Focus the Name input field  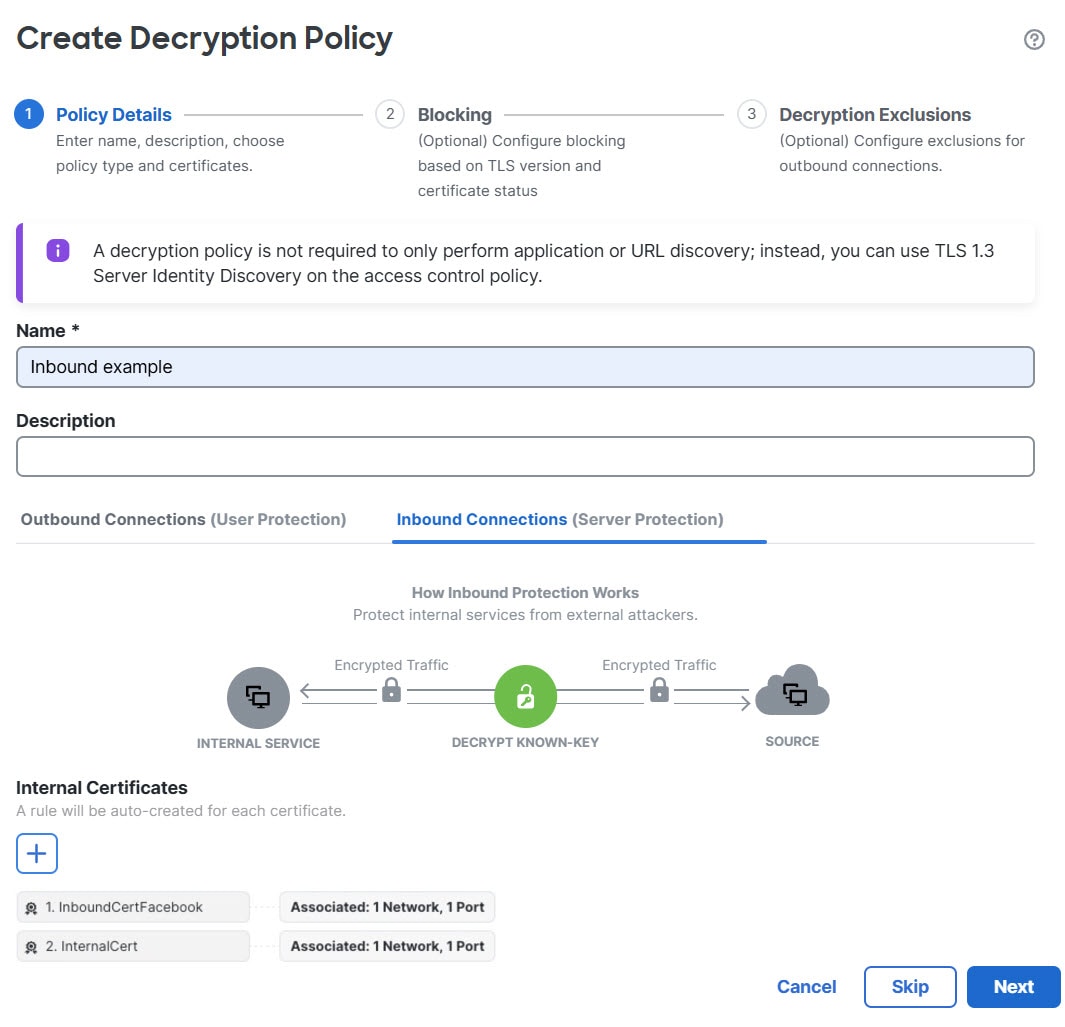525,367
